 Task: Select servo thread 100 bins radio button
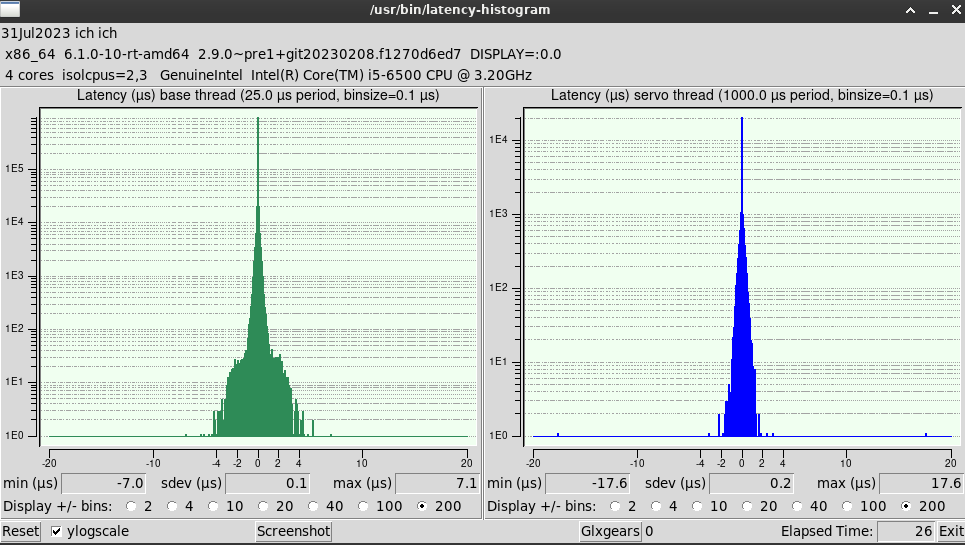point(847,506)
